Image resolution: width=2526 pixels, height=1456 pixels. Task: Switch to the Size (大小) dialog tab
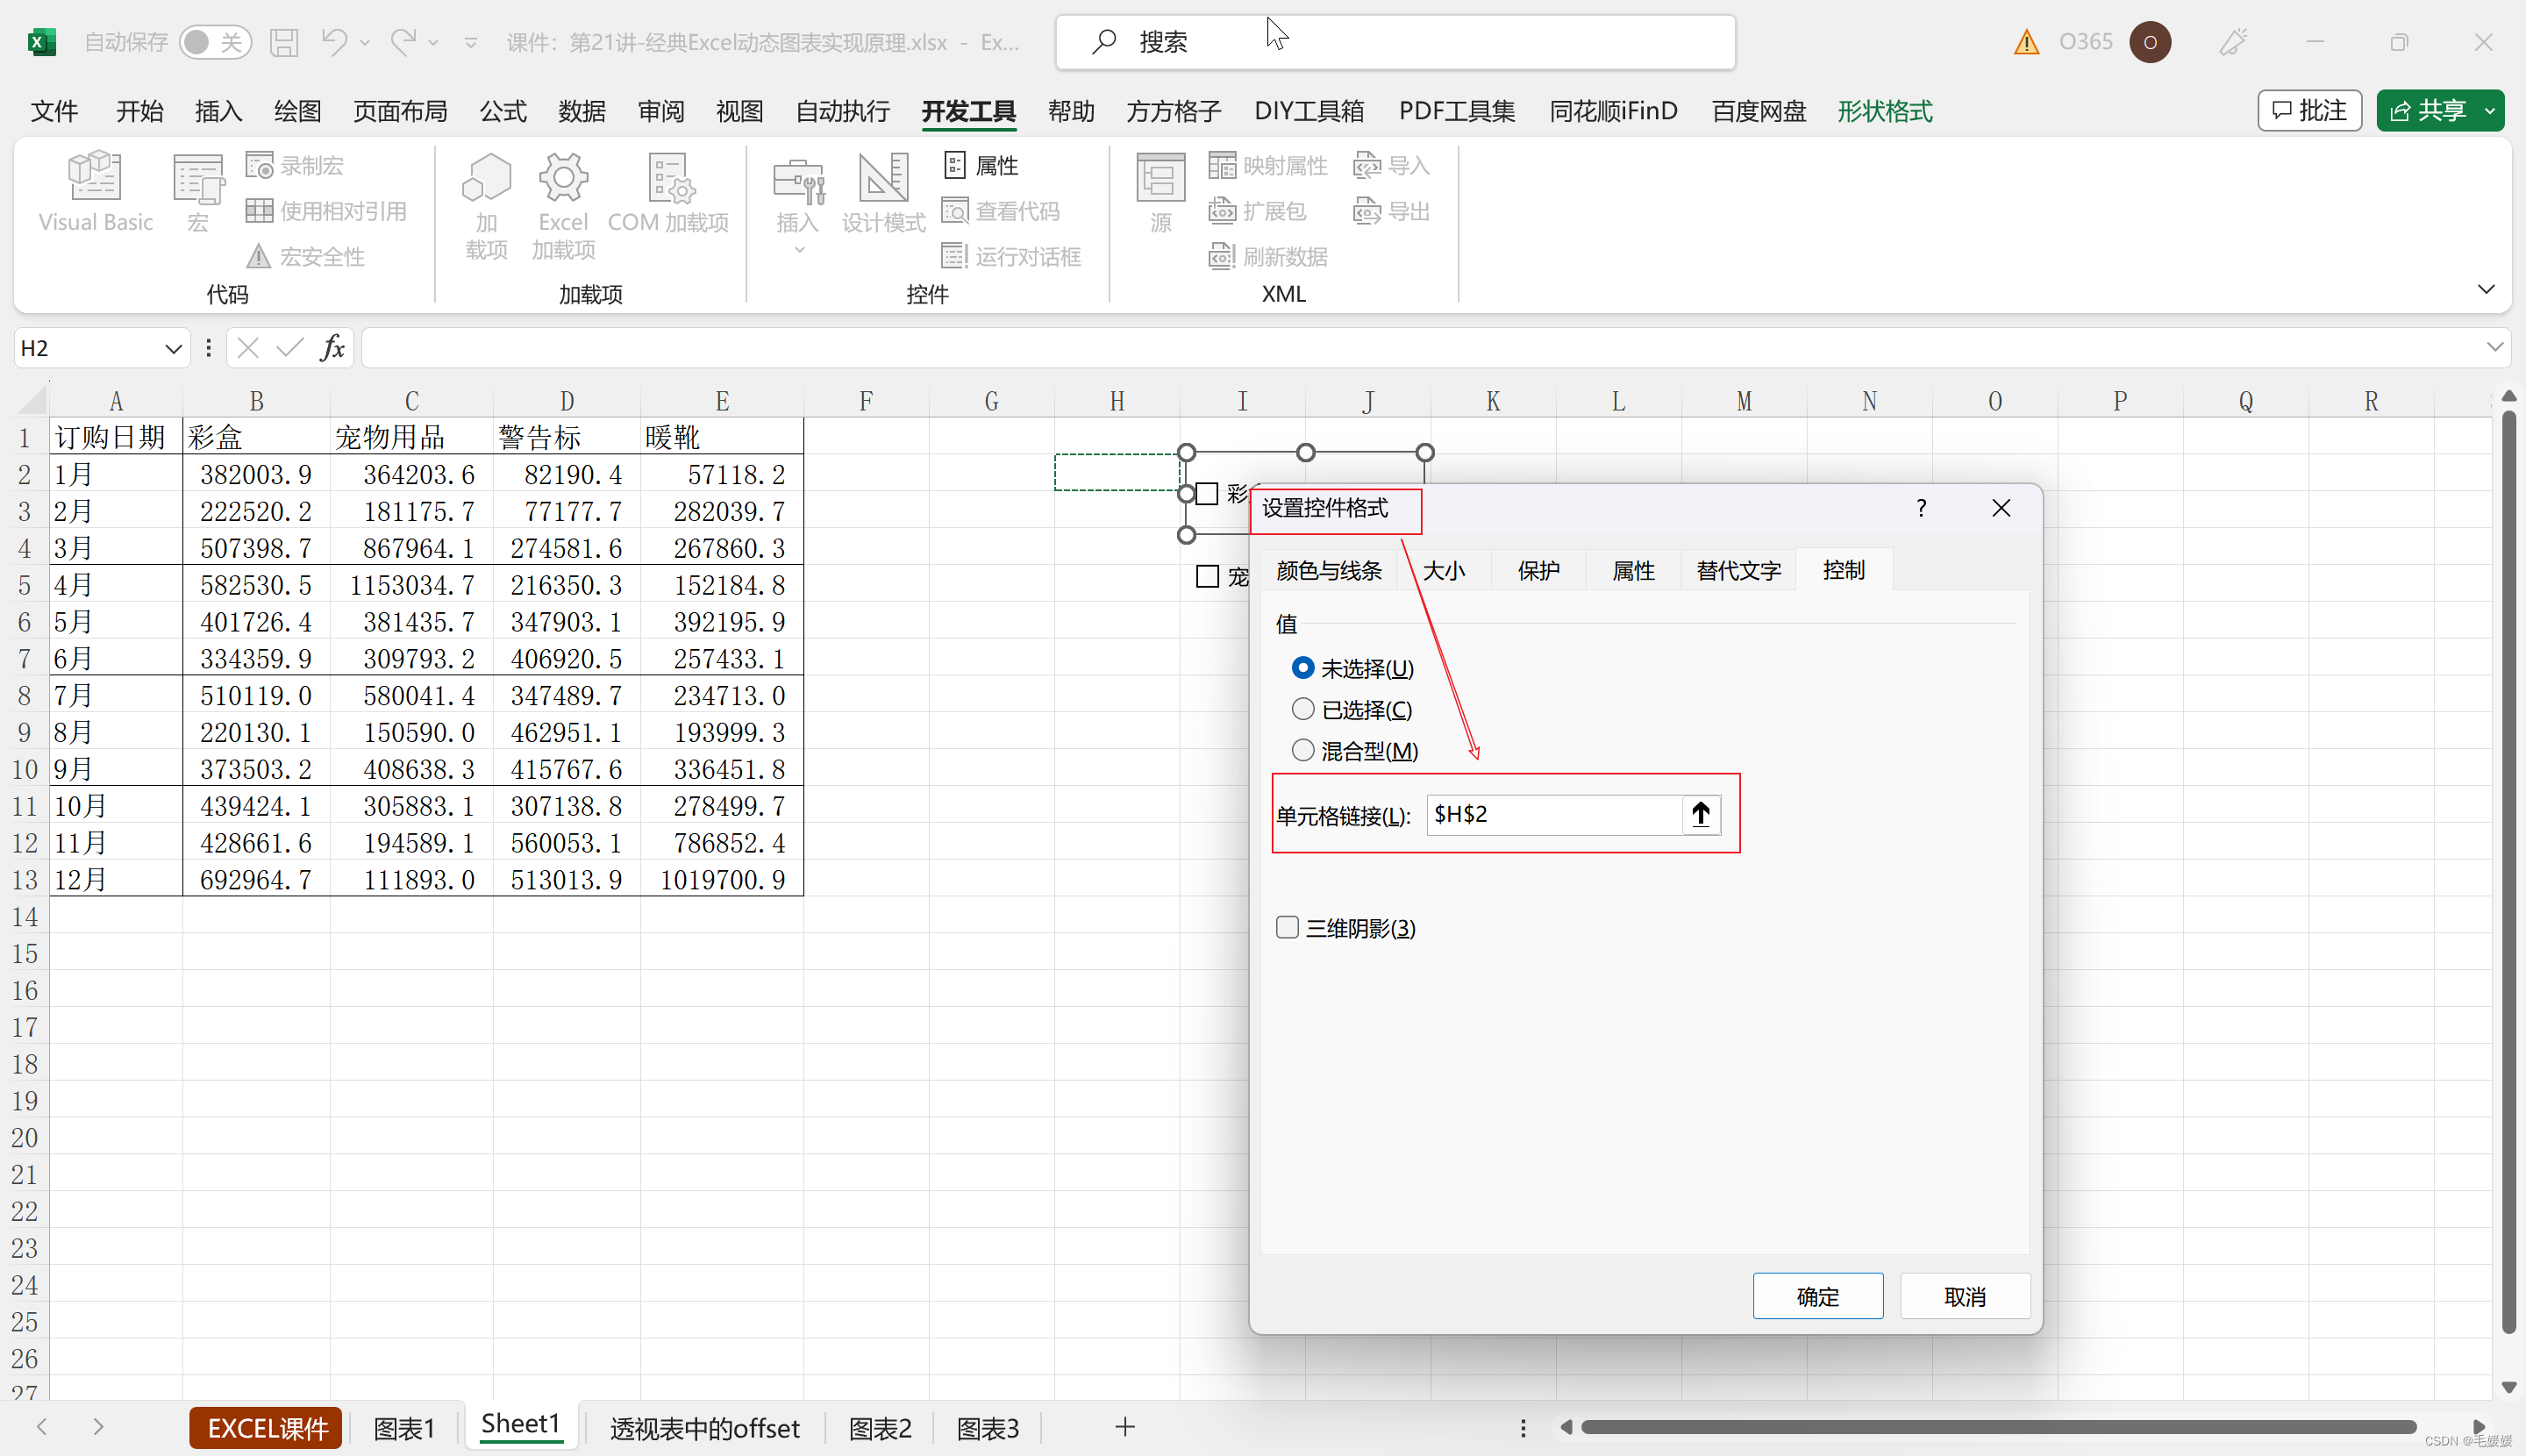click(1443, 570)
